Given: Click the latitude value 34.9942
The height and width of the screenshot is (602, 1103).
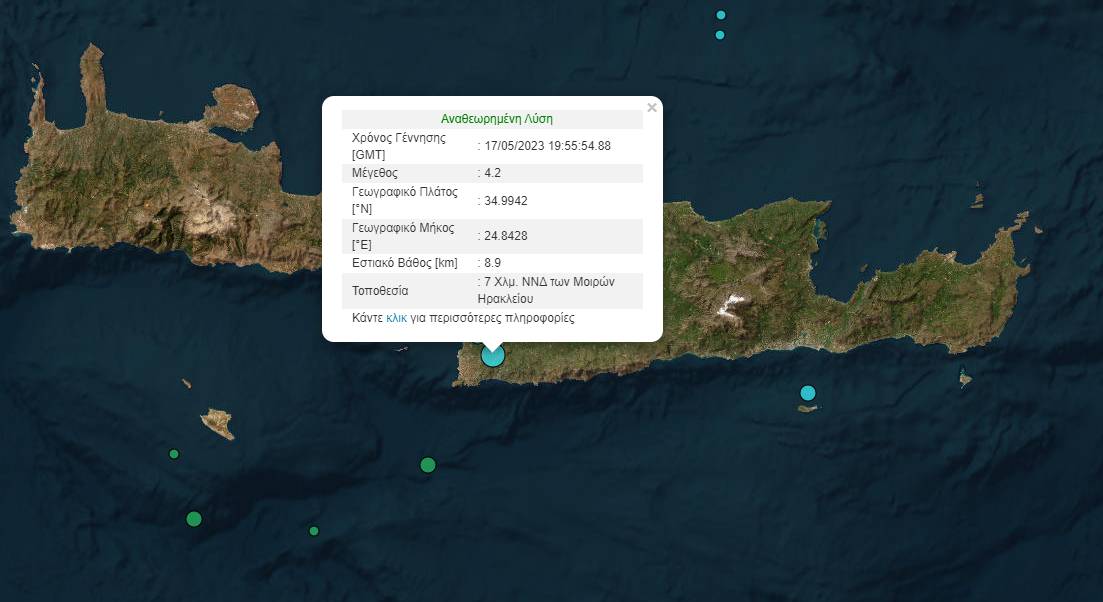Looking at the screenshot, I should [505, 201].
